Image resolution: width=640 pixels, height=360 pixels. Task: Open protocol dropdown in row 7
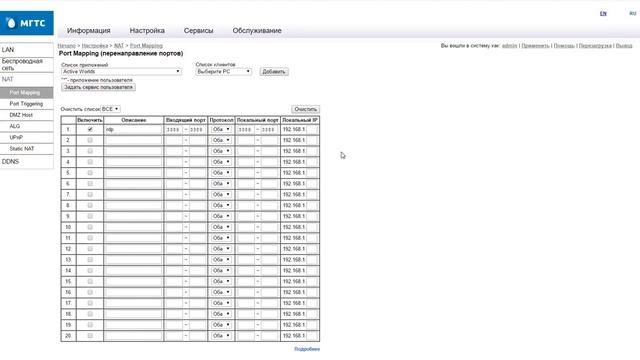pyautogui.click(x=221, y=195)
